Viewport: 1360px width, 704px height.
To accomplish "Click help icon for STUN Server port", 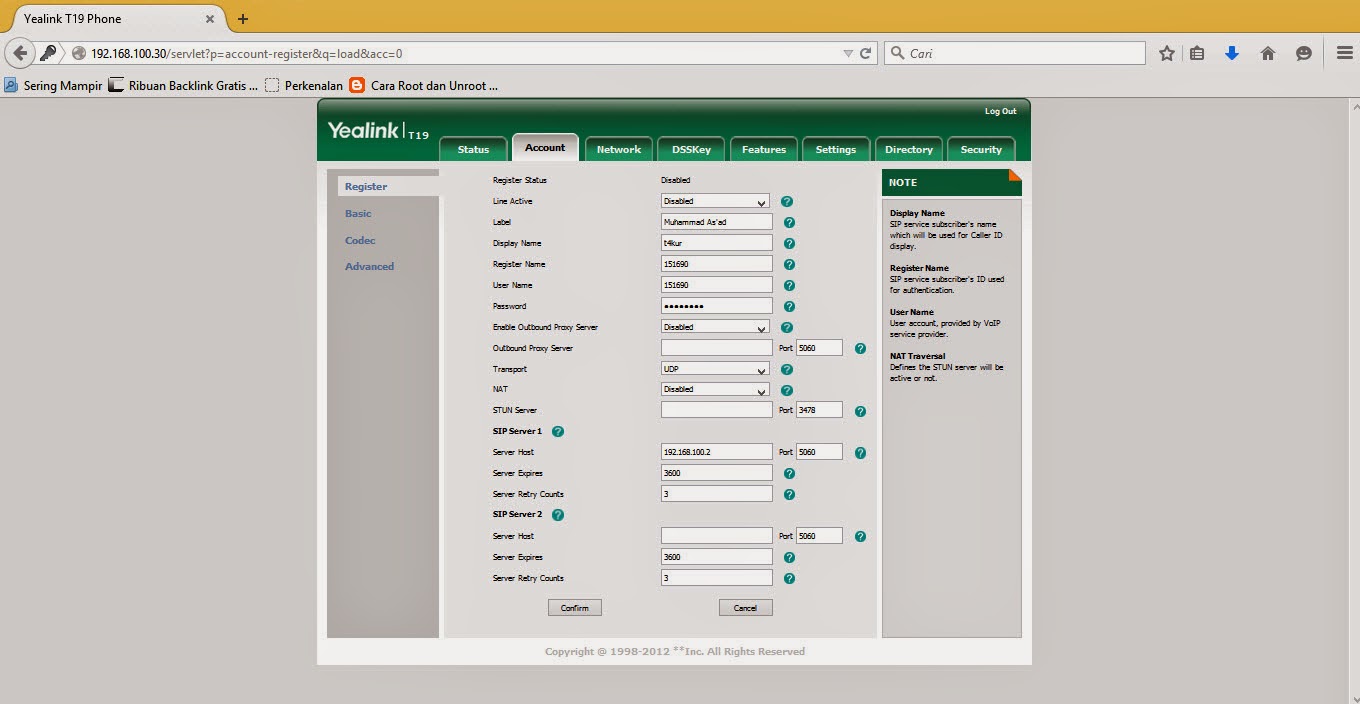I will (x=860, y=411).
